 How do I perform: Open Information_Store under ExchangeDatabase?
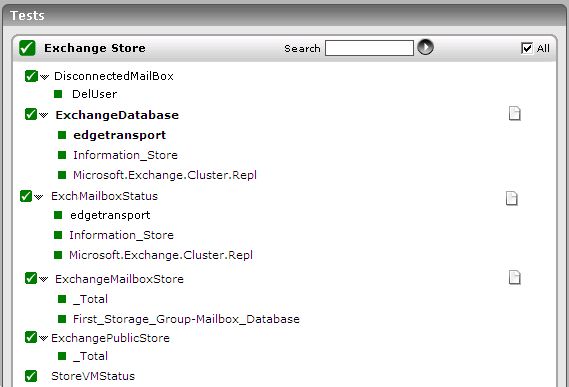coord(125,155)
